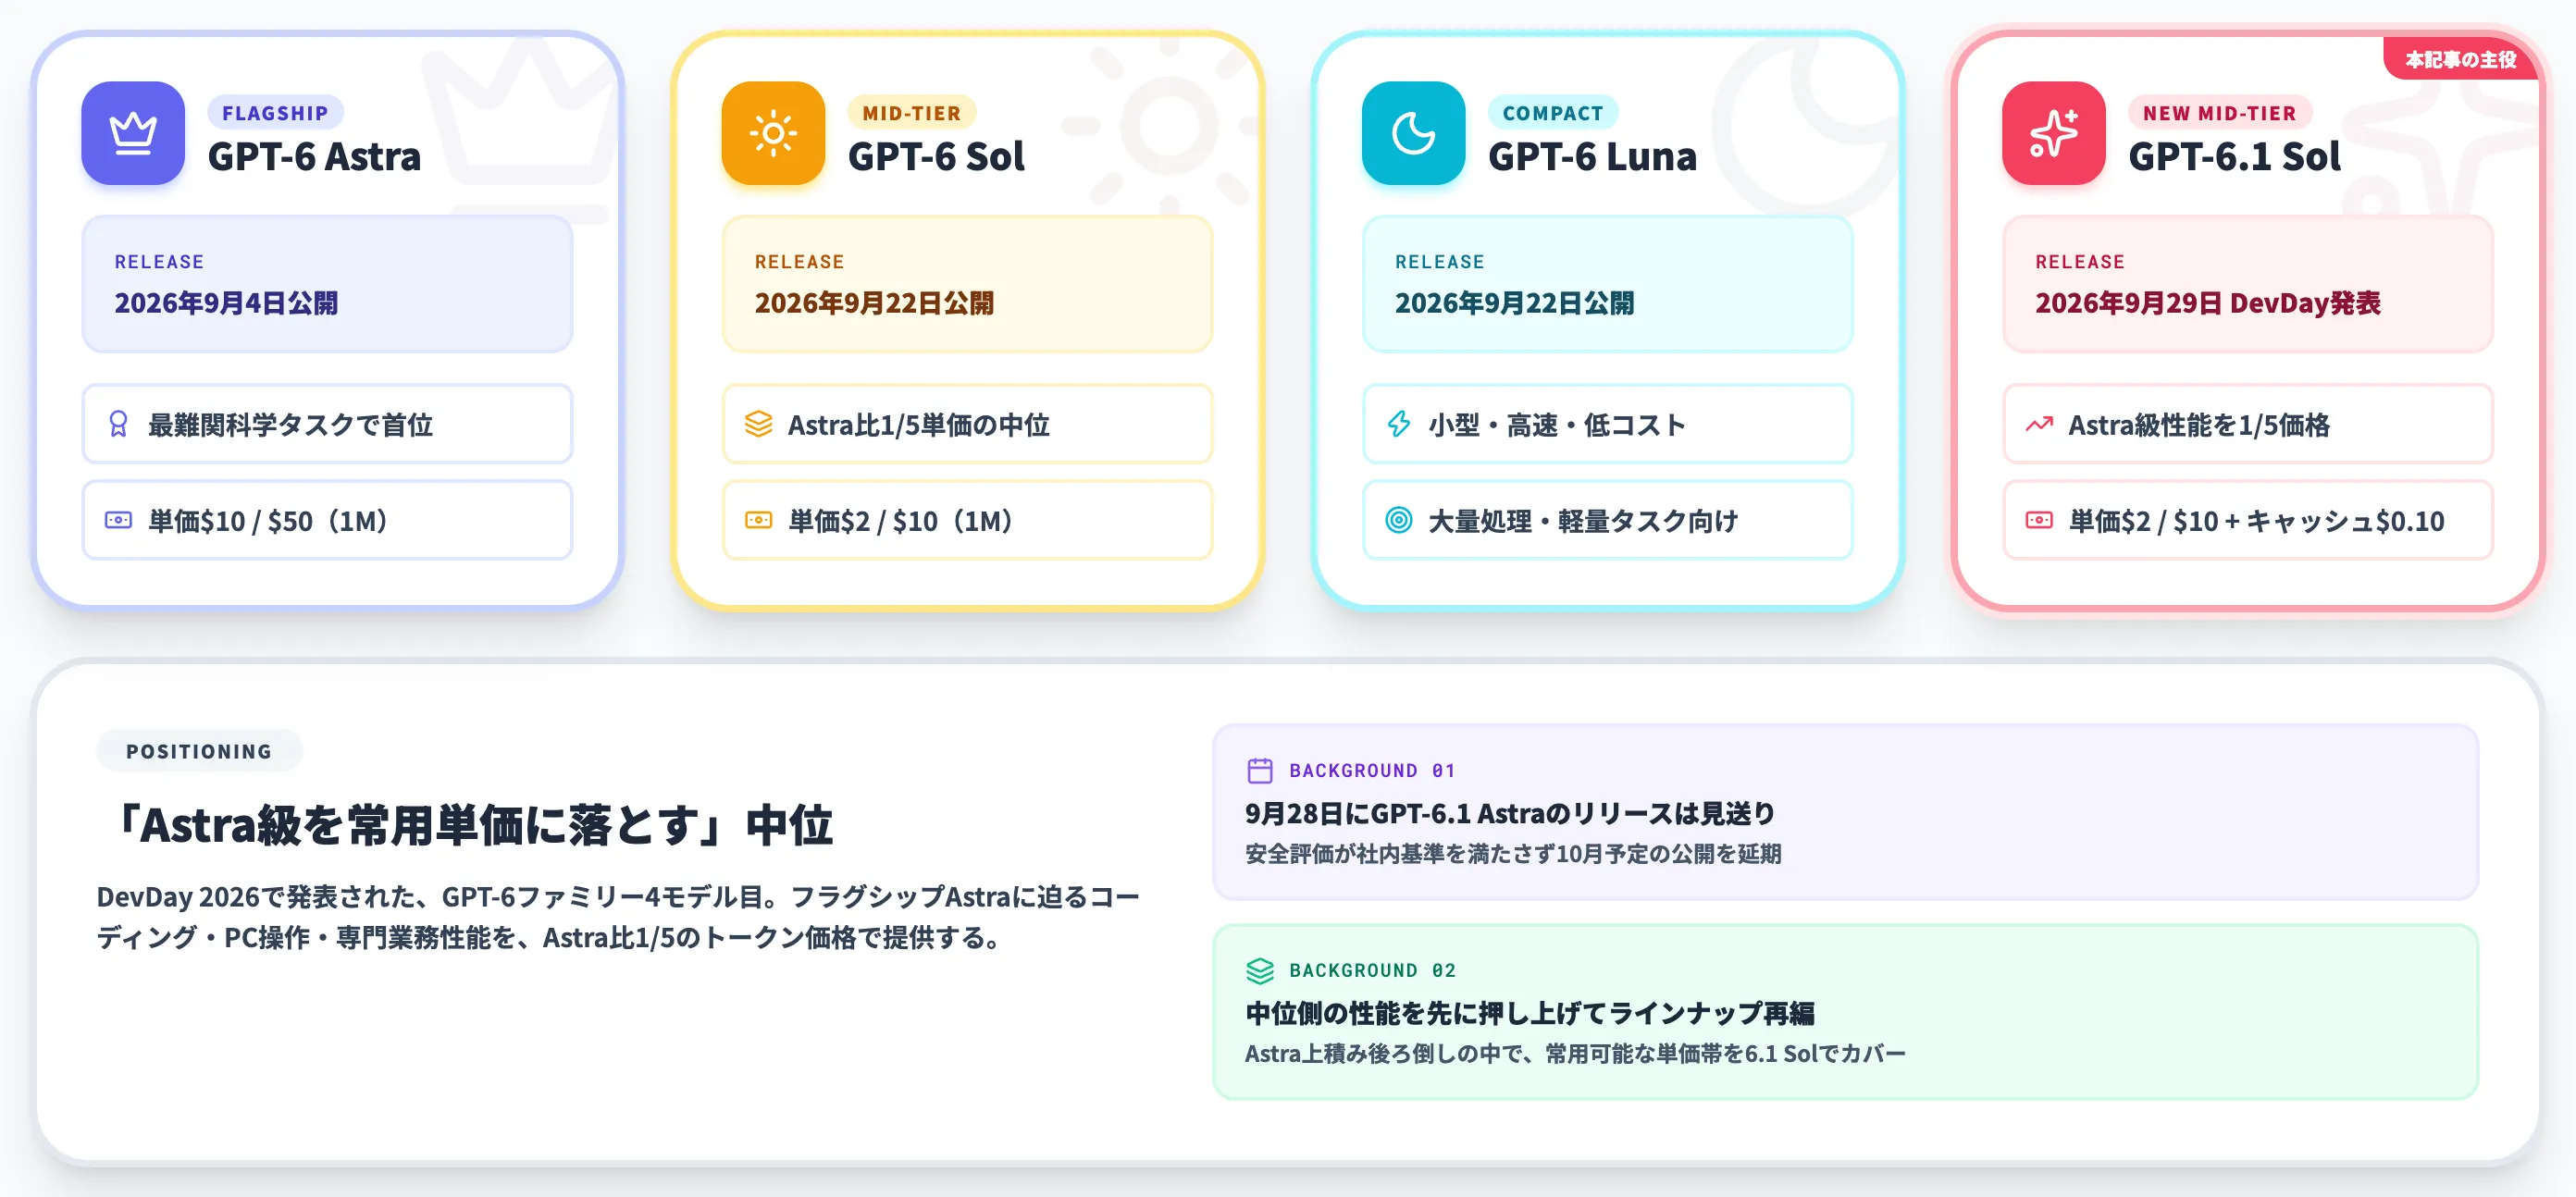Click the 本記事の主役 corner ribbon

click(2460, 60)
